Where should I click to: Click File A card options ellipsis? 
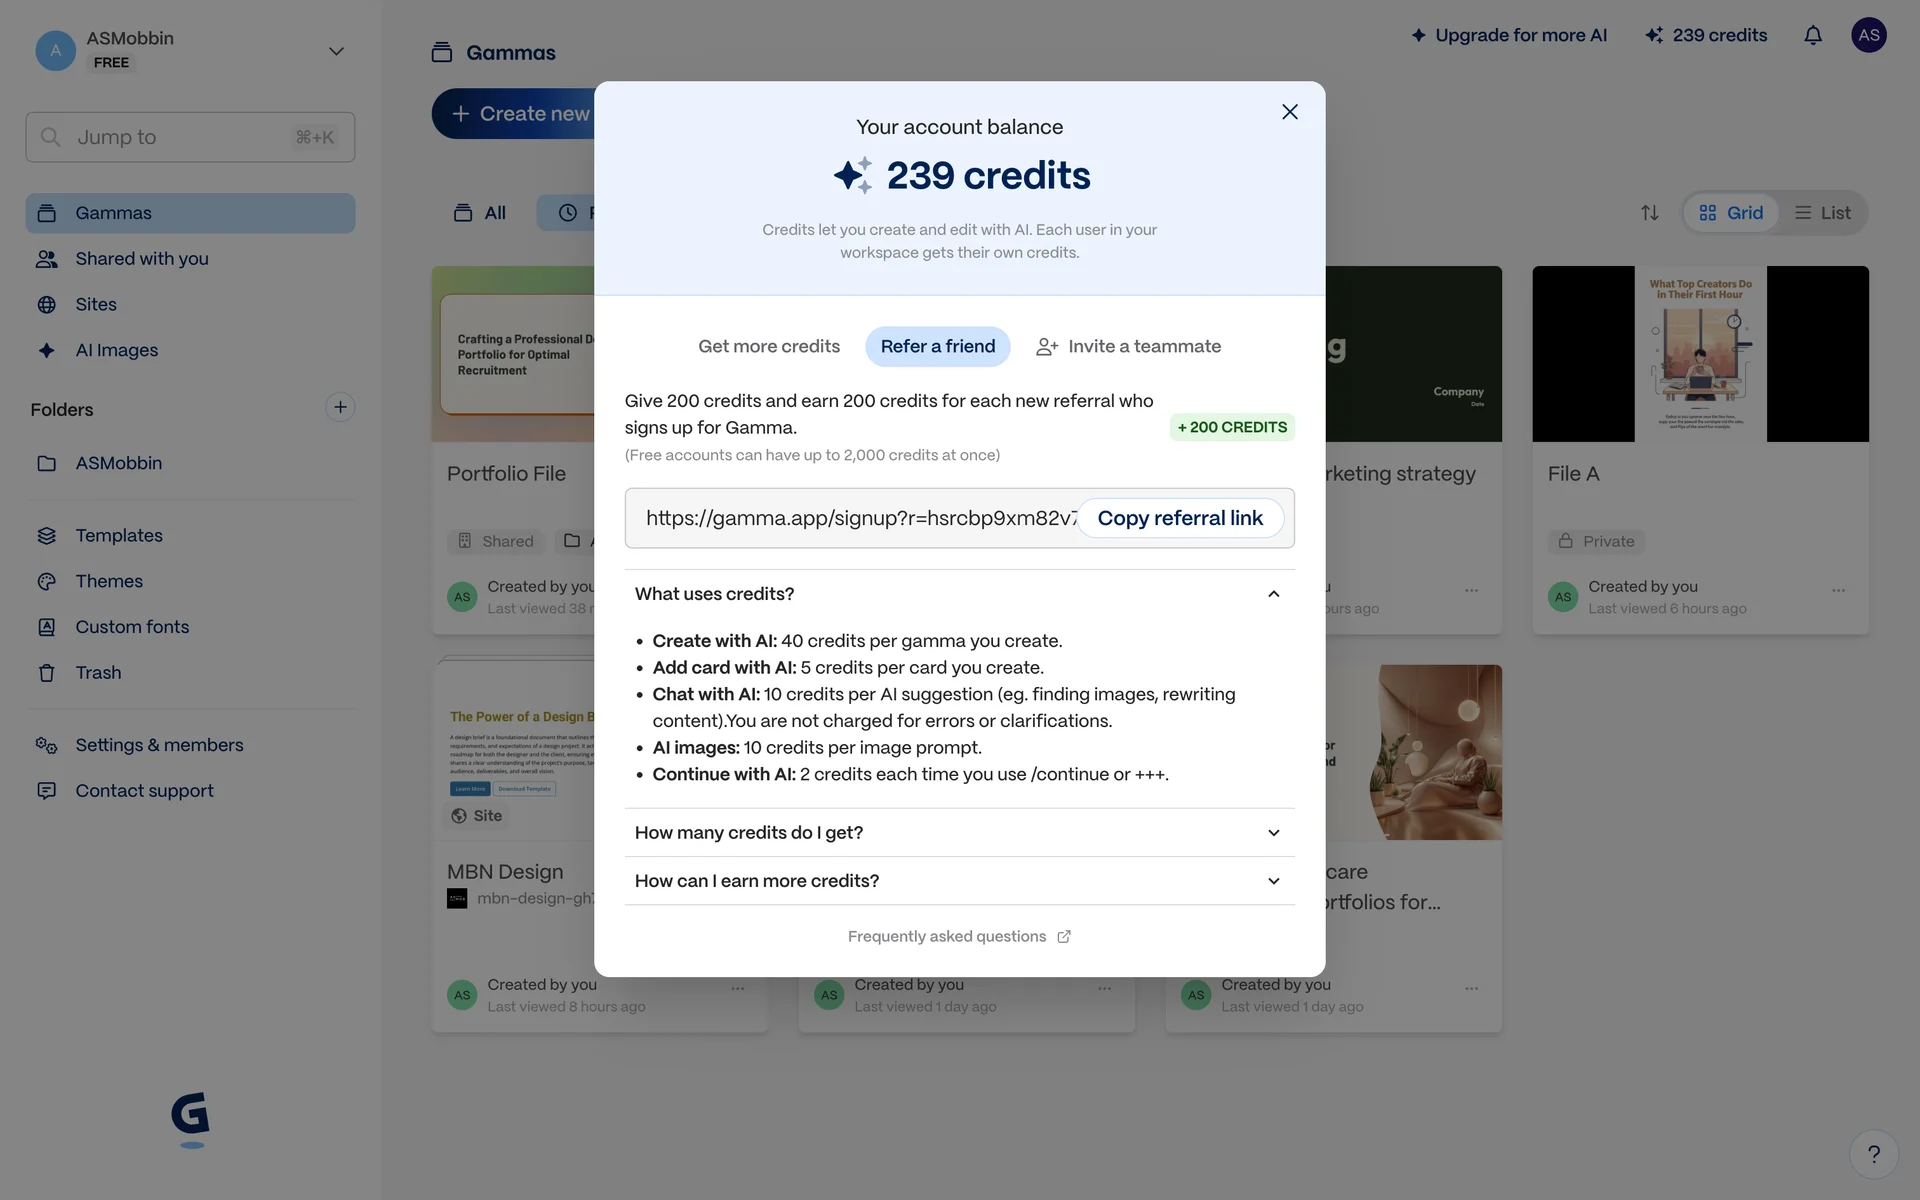tap(1838, 590)
